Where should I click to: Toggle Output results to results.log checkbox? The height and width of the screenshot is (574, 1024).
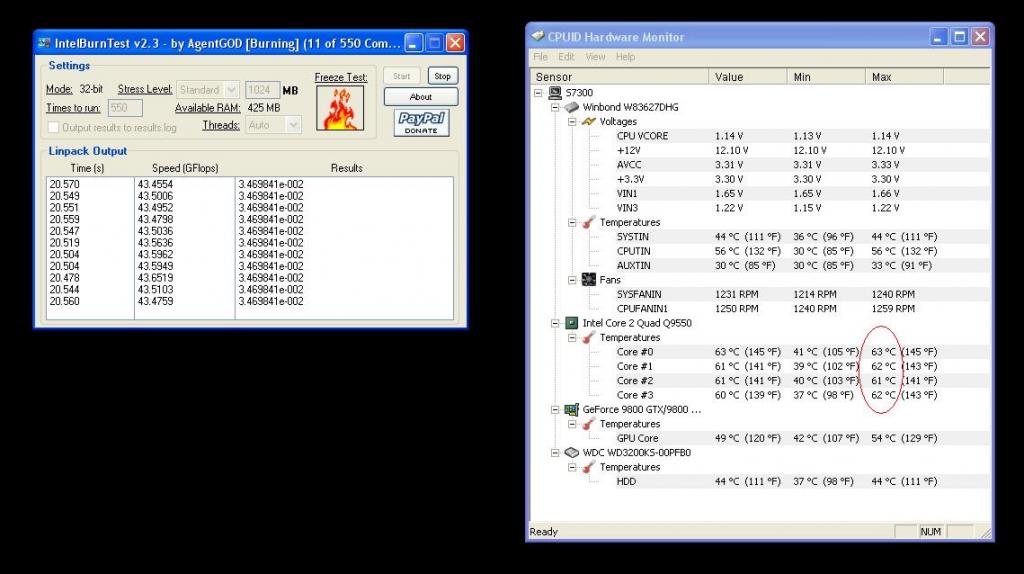click(x=54, y=127)
